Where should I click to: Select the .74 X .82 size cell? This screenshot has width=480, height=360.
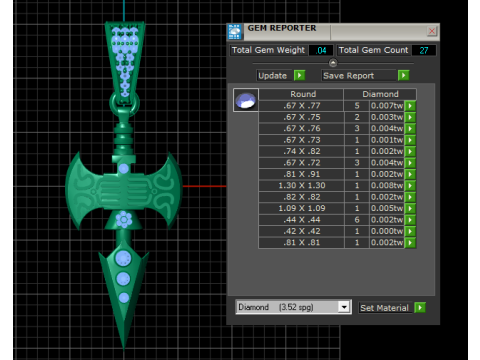click(301, 151)
